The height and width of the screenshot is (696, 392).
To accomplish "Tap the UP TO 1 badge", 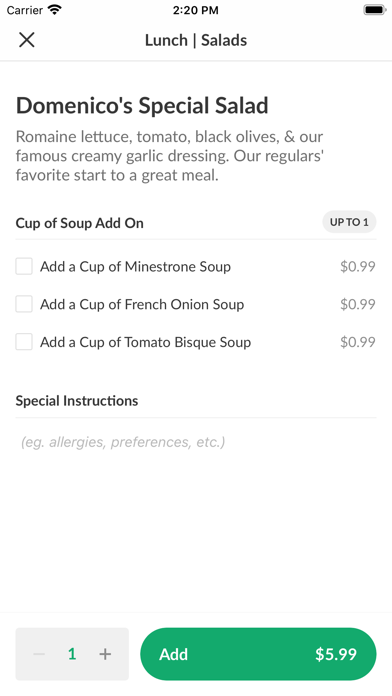I will tap(349, 222).
